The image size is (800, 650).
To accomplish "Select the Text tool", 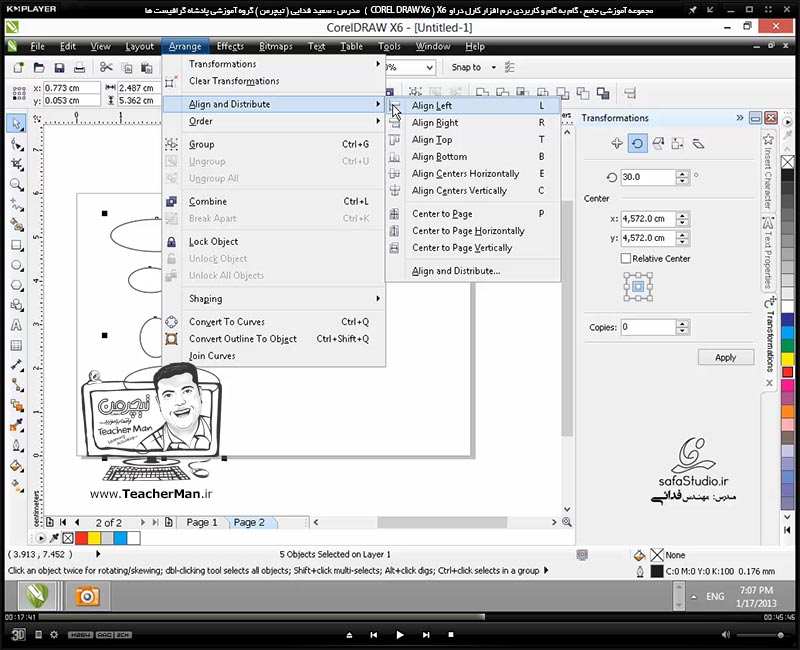I will [x=16, y=326].
